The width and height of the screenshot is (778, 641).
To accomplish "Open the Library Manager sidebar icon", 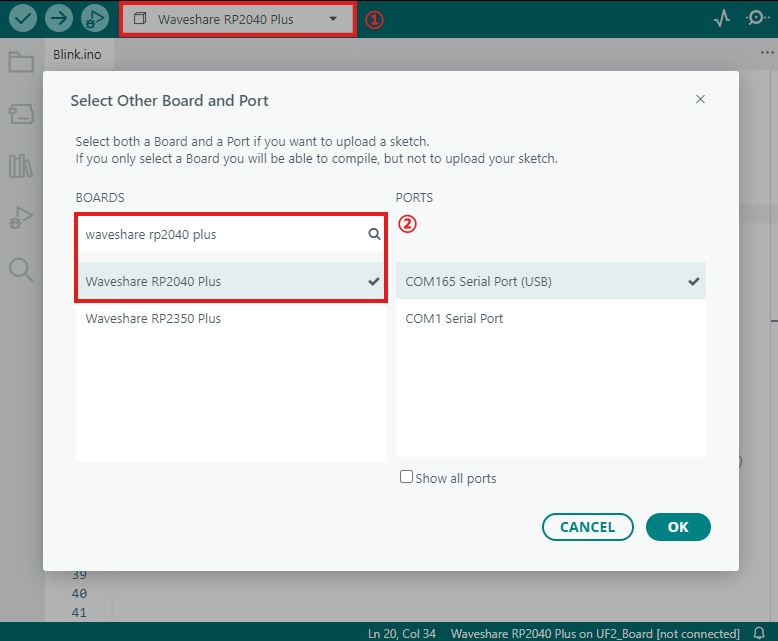I will 21,165.
